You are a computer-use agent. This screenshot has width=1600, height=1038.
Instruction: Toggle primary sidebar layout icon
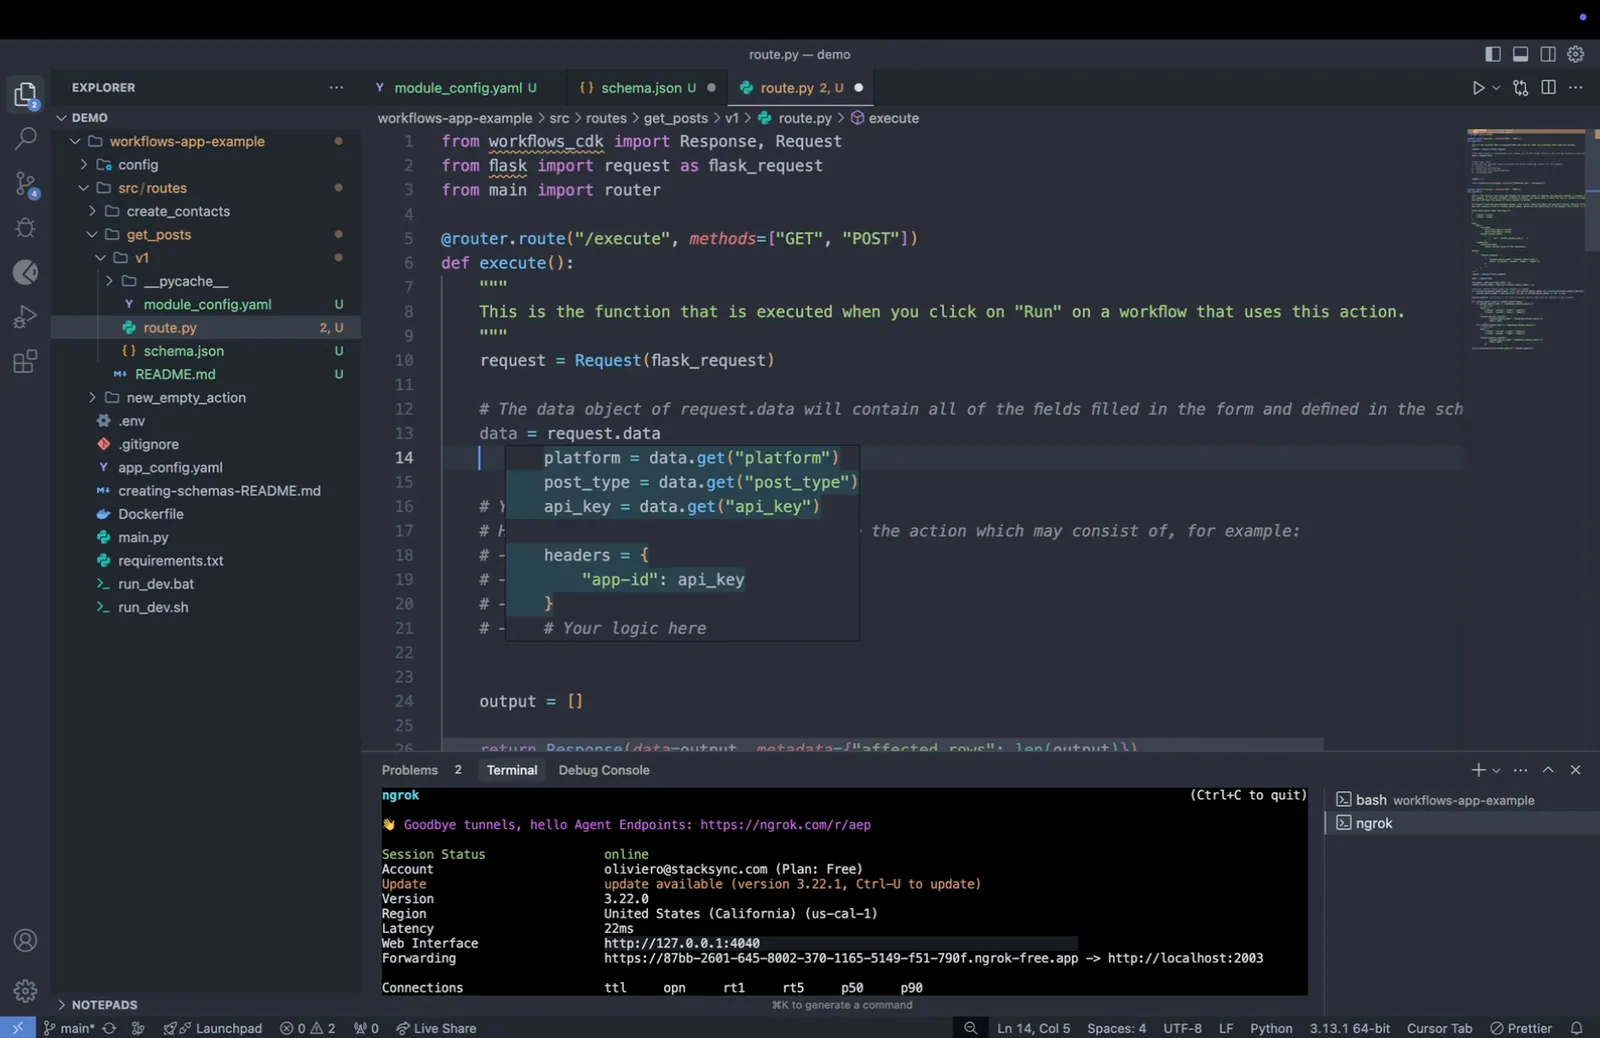pos(1492,54)
